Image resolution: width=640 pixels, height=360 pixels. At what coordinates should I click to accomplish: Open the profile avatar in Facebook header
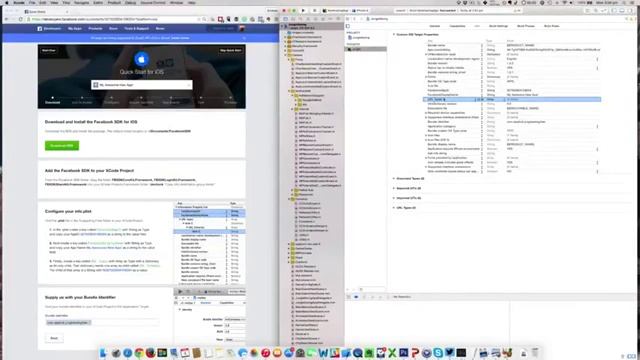coord(242,29)
